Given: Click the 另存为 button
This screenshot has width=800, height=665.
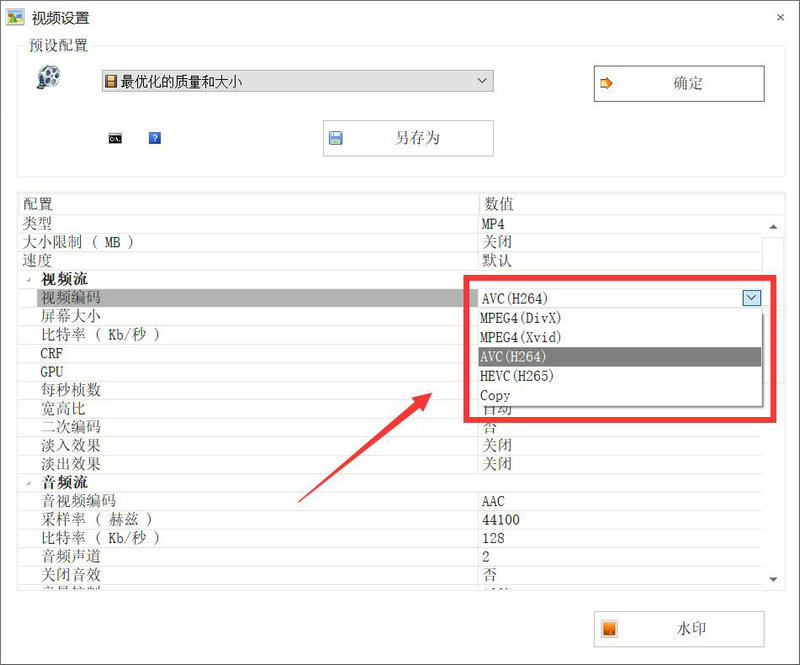Looking at the screenshot, I should click(x=408, y=138).
